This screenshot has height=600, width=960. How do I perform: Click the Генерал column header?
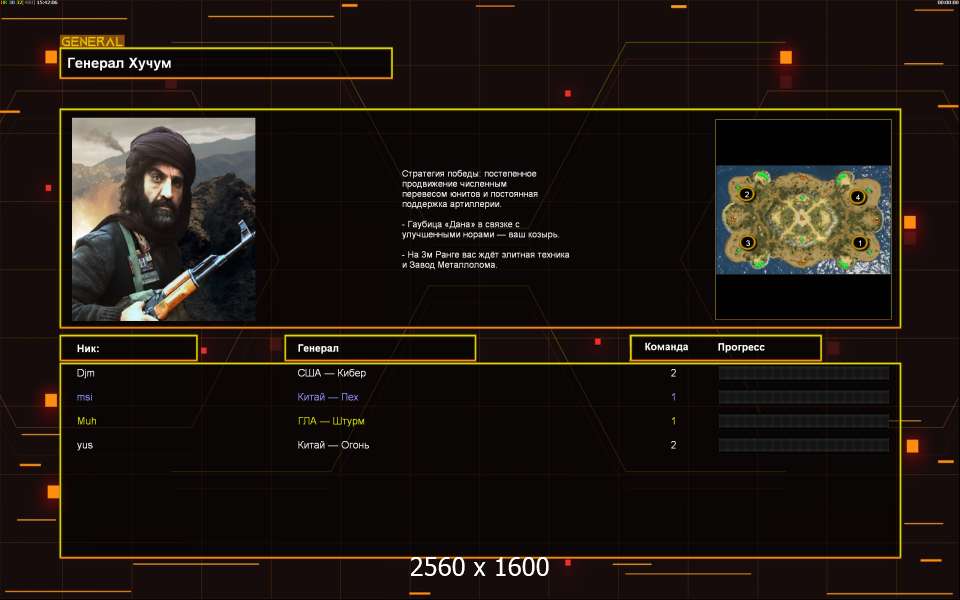click(x=380, y=348)
